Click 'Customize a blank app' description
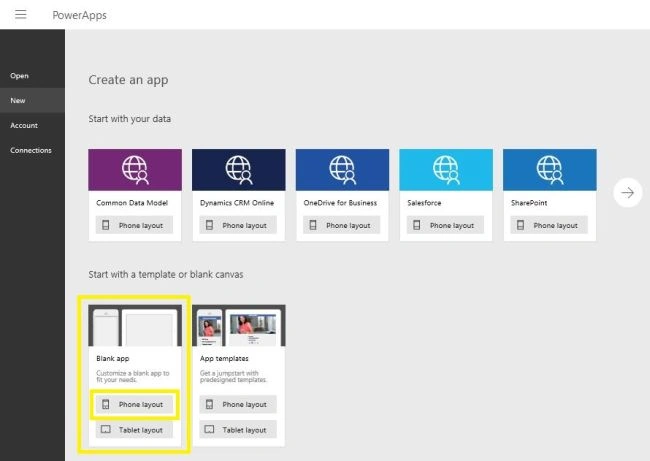Screen dimensions: 650x461 (x=133, y=376)
